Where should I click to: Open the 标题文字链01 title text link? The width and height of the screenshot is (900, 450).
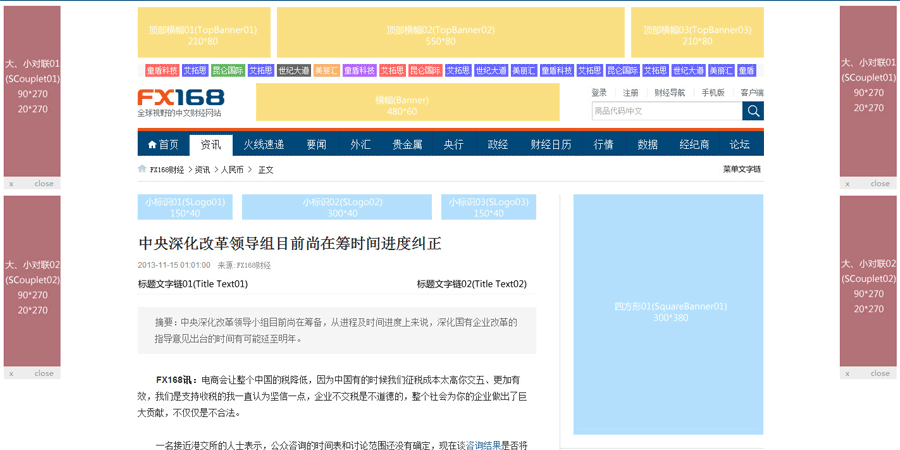pyautogui.click(x=193, y=284)
